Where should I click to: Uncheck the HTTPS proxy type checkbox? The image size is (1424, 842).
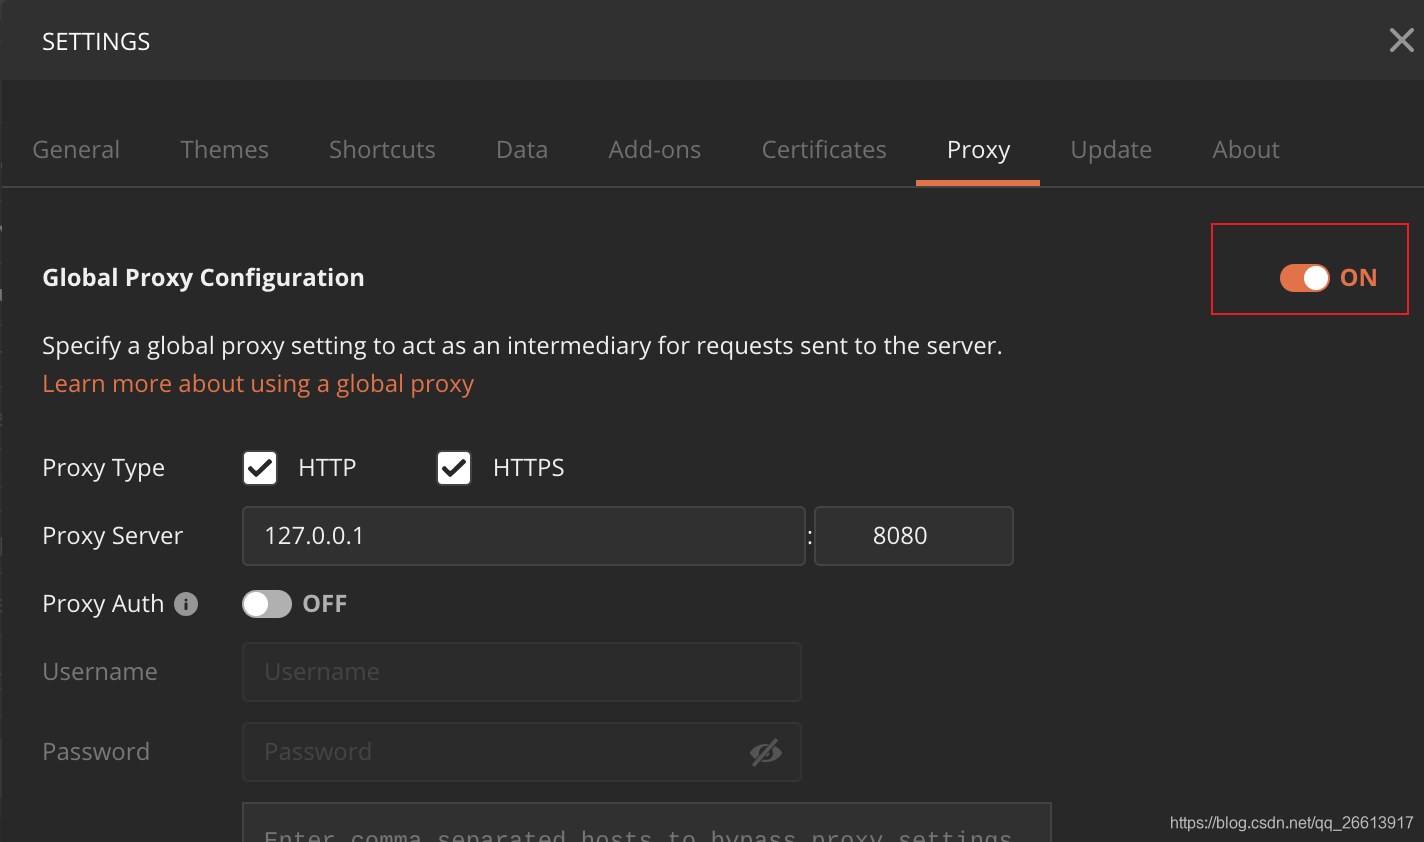[454, 468]
